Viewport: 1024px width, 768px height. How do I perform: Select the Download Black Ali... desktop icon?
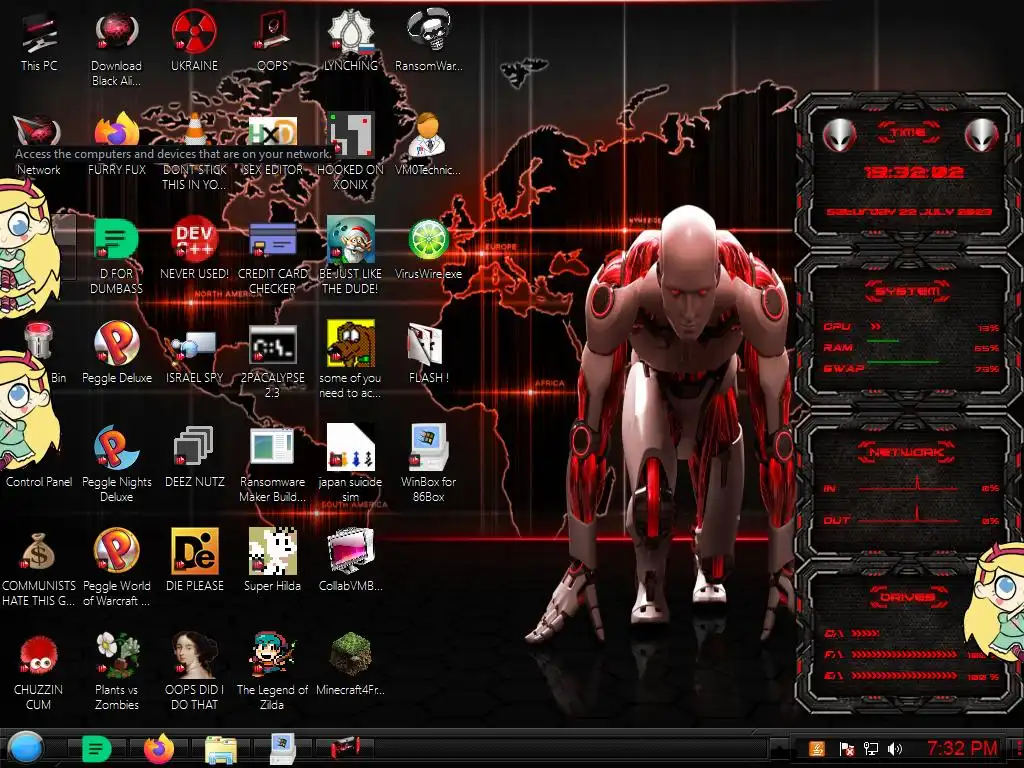(116, 49)
